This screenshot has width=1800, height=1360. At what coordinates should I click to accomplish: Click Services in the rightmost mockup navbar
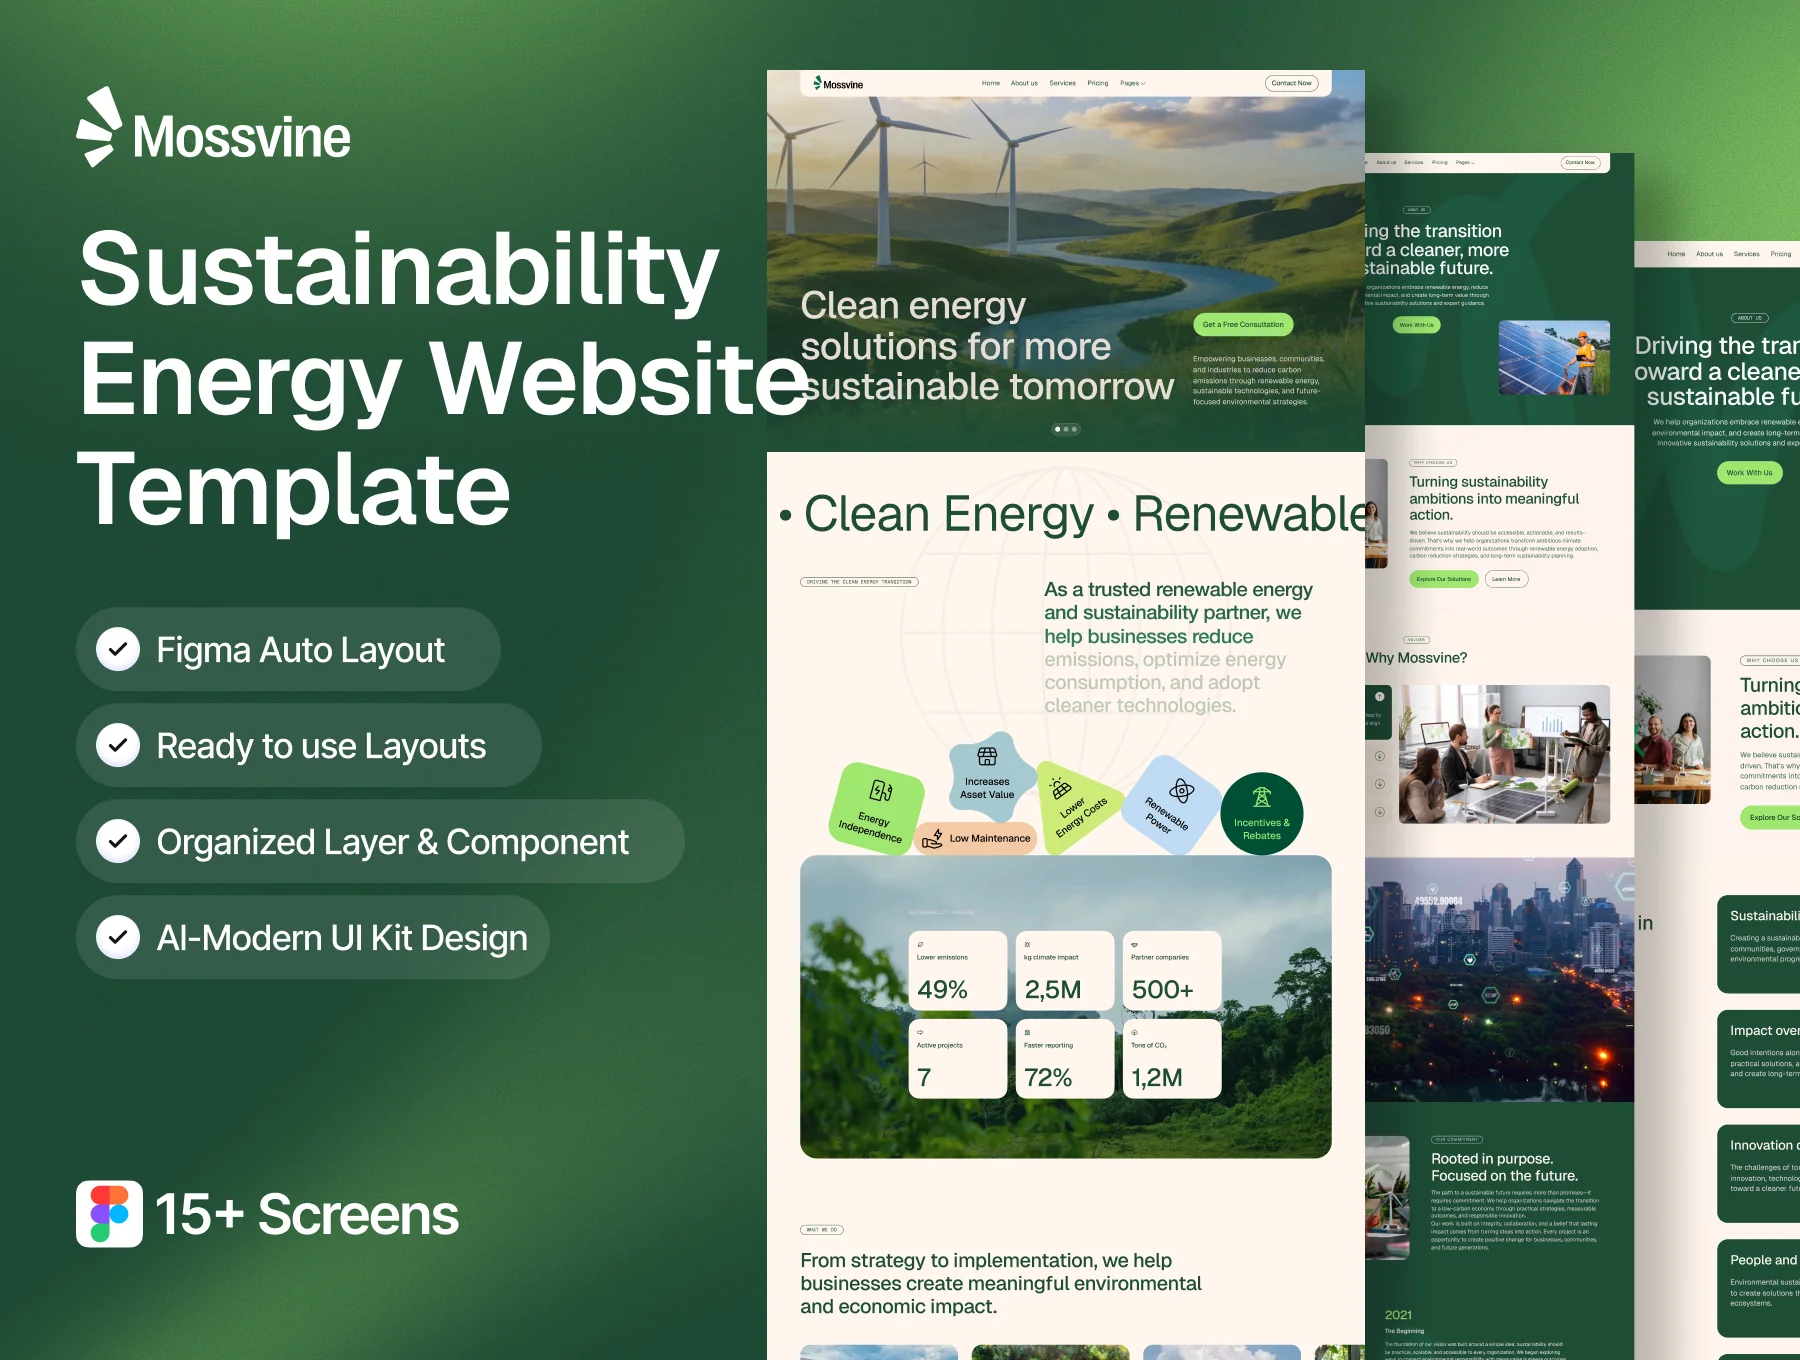(x=1747, y=254)
